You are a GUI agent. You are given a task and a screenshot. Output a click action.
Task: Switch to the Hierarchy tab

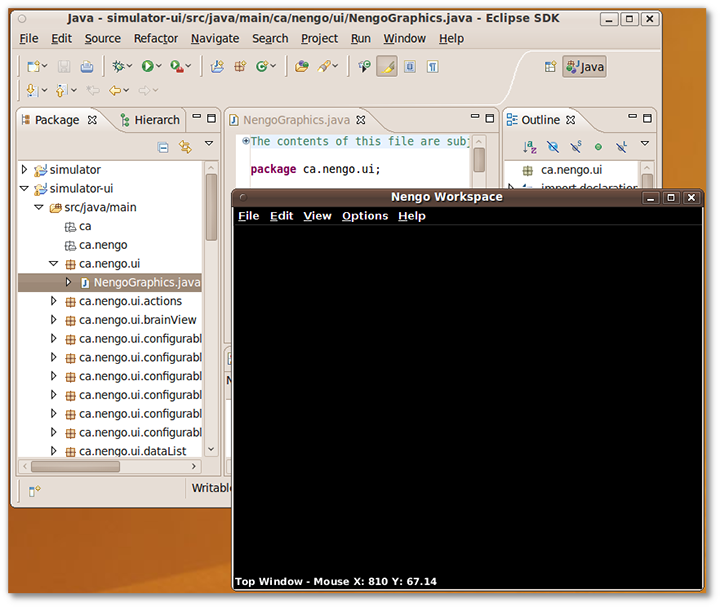click(150, 120)
